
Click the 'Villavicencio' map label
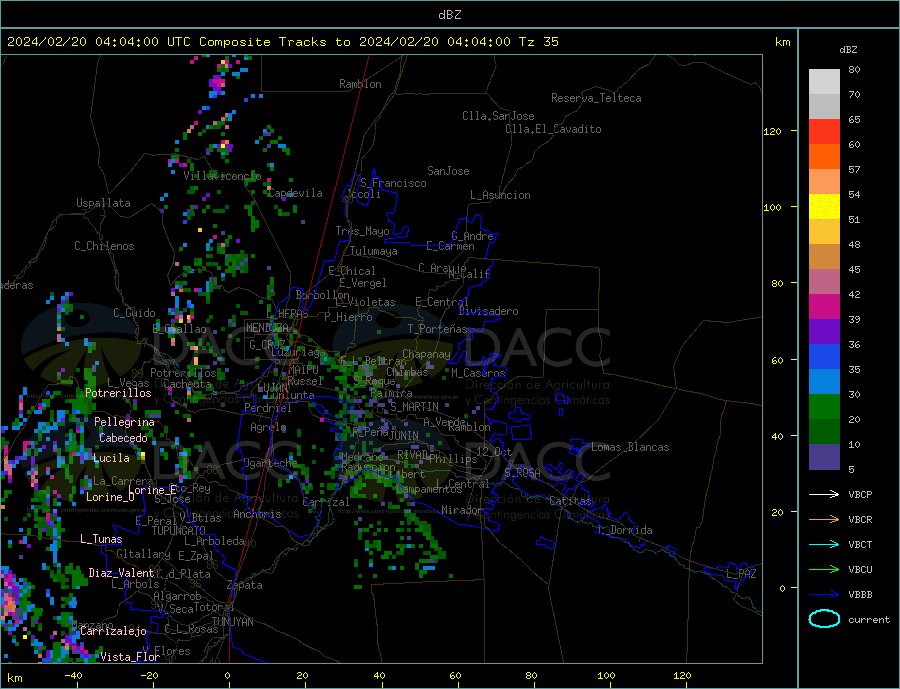tap(222, 176)
